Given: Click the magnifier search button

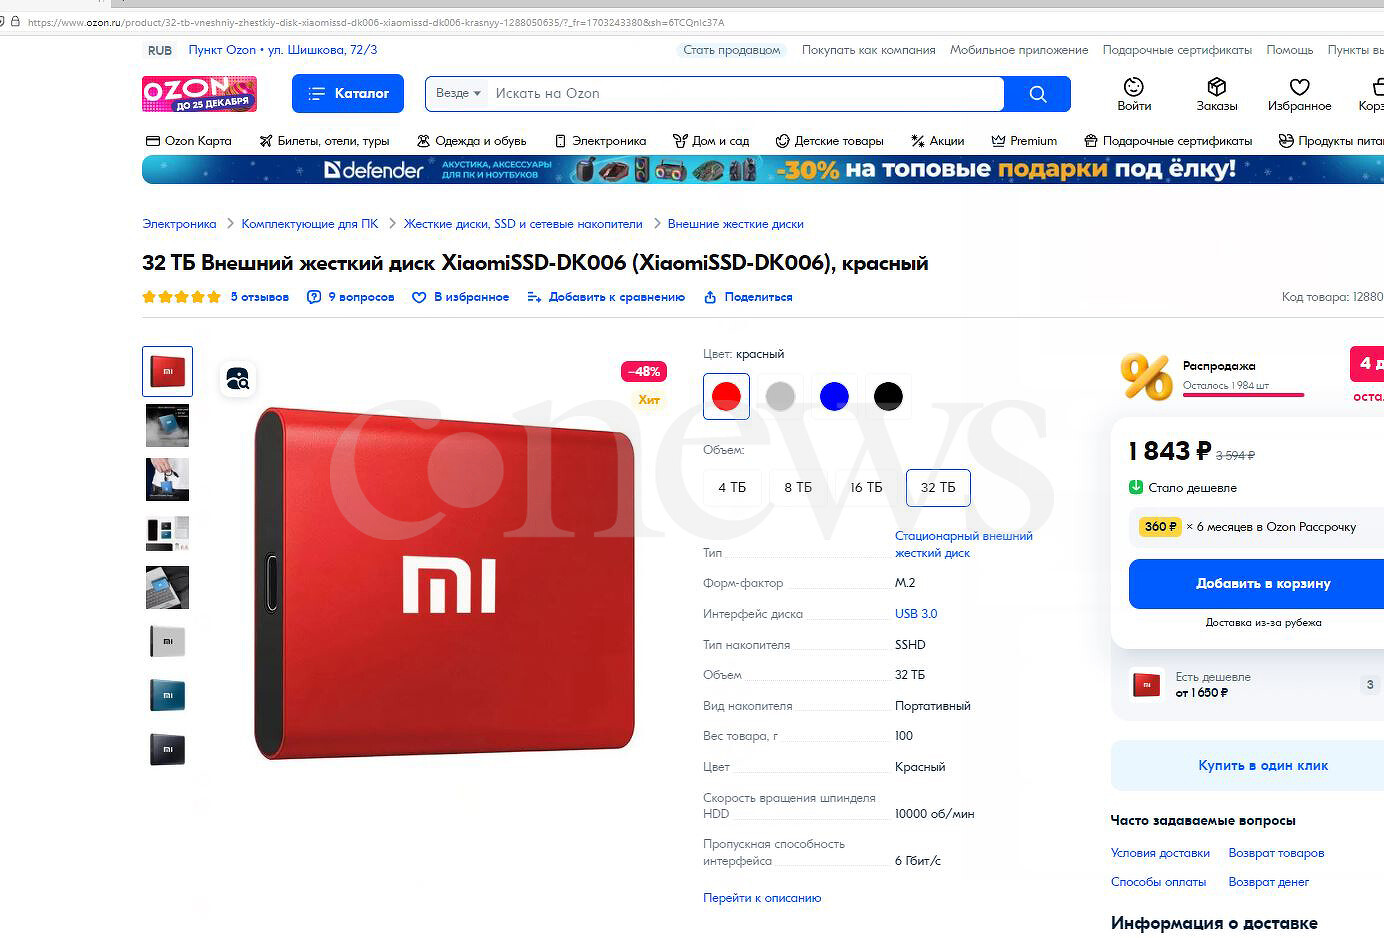Looking at the screenshot, I should click(x=1037, y=94).
